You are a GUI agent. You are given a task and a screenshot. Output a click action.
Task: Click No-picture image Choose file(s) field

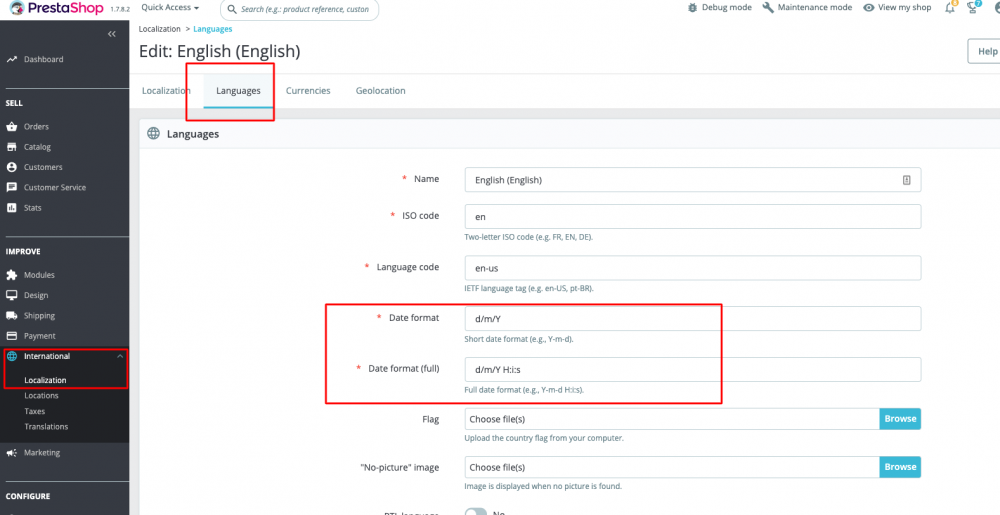[672, 467]
